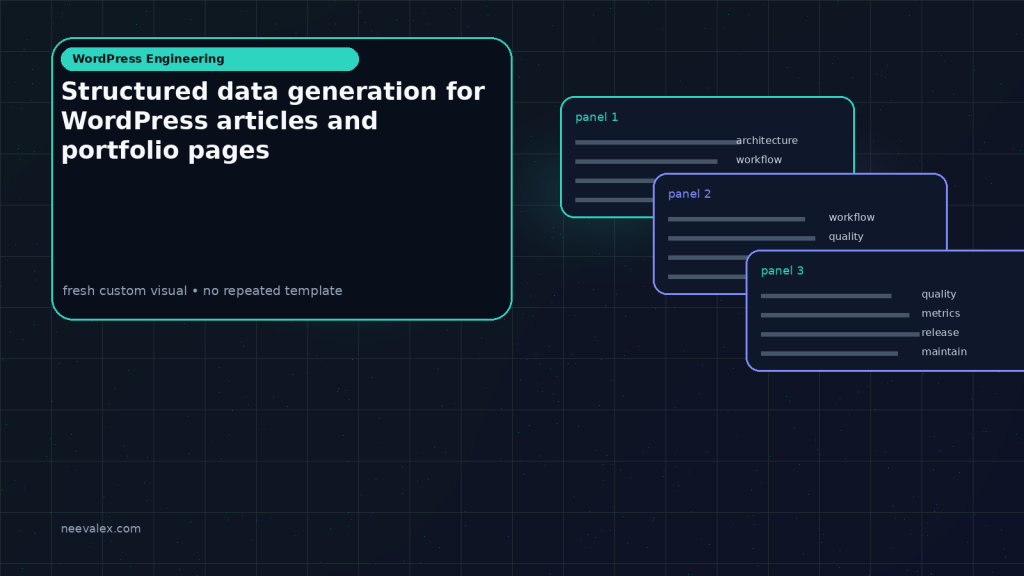The image size is (1024, 576).
Task: Click the bar beside 'architecture' in panel 1
Action: point(656,142)
